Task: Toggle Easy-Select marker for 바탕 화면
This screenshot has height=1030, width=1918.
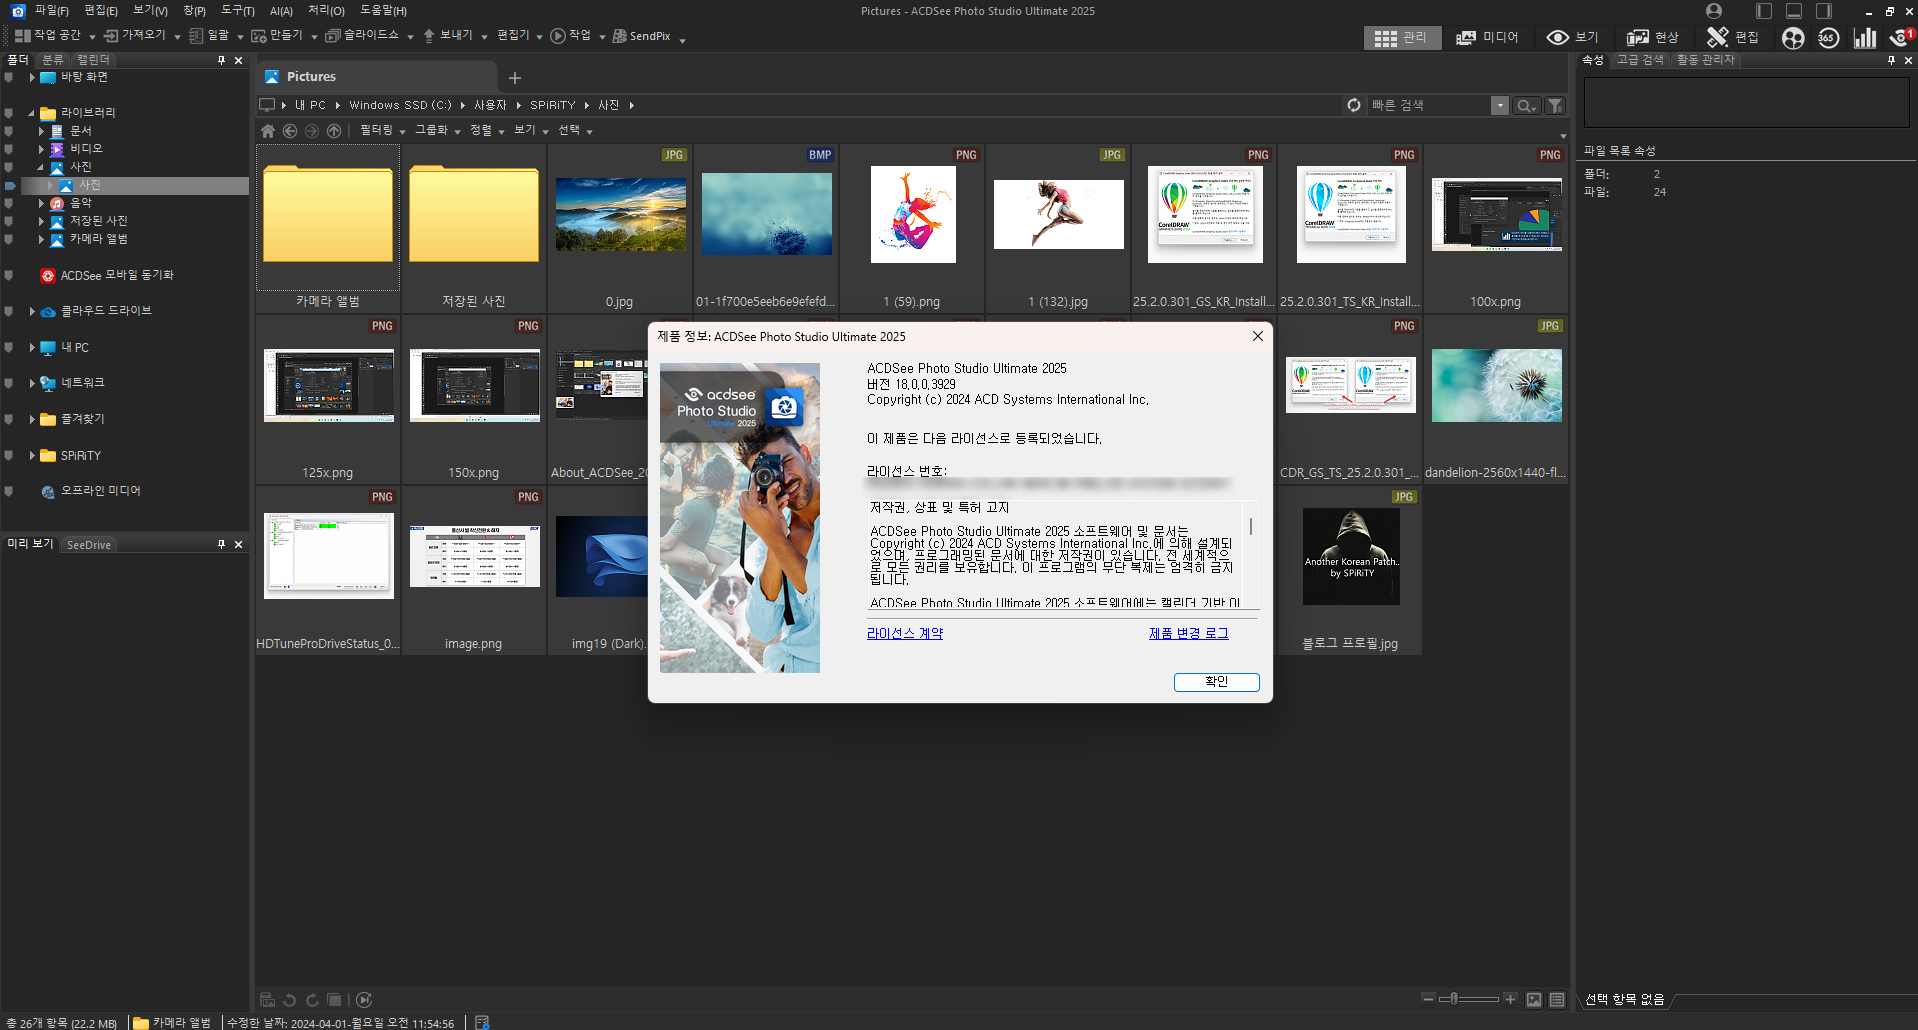Action: tap(9, 77)
